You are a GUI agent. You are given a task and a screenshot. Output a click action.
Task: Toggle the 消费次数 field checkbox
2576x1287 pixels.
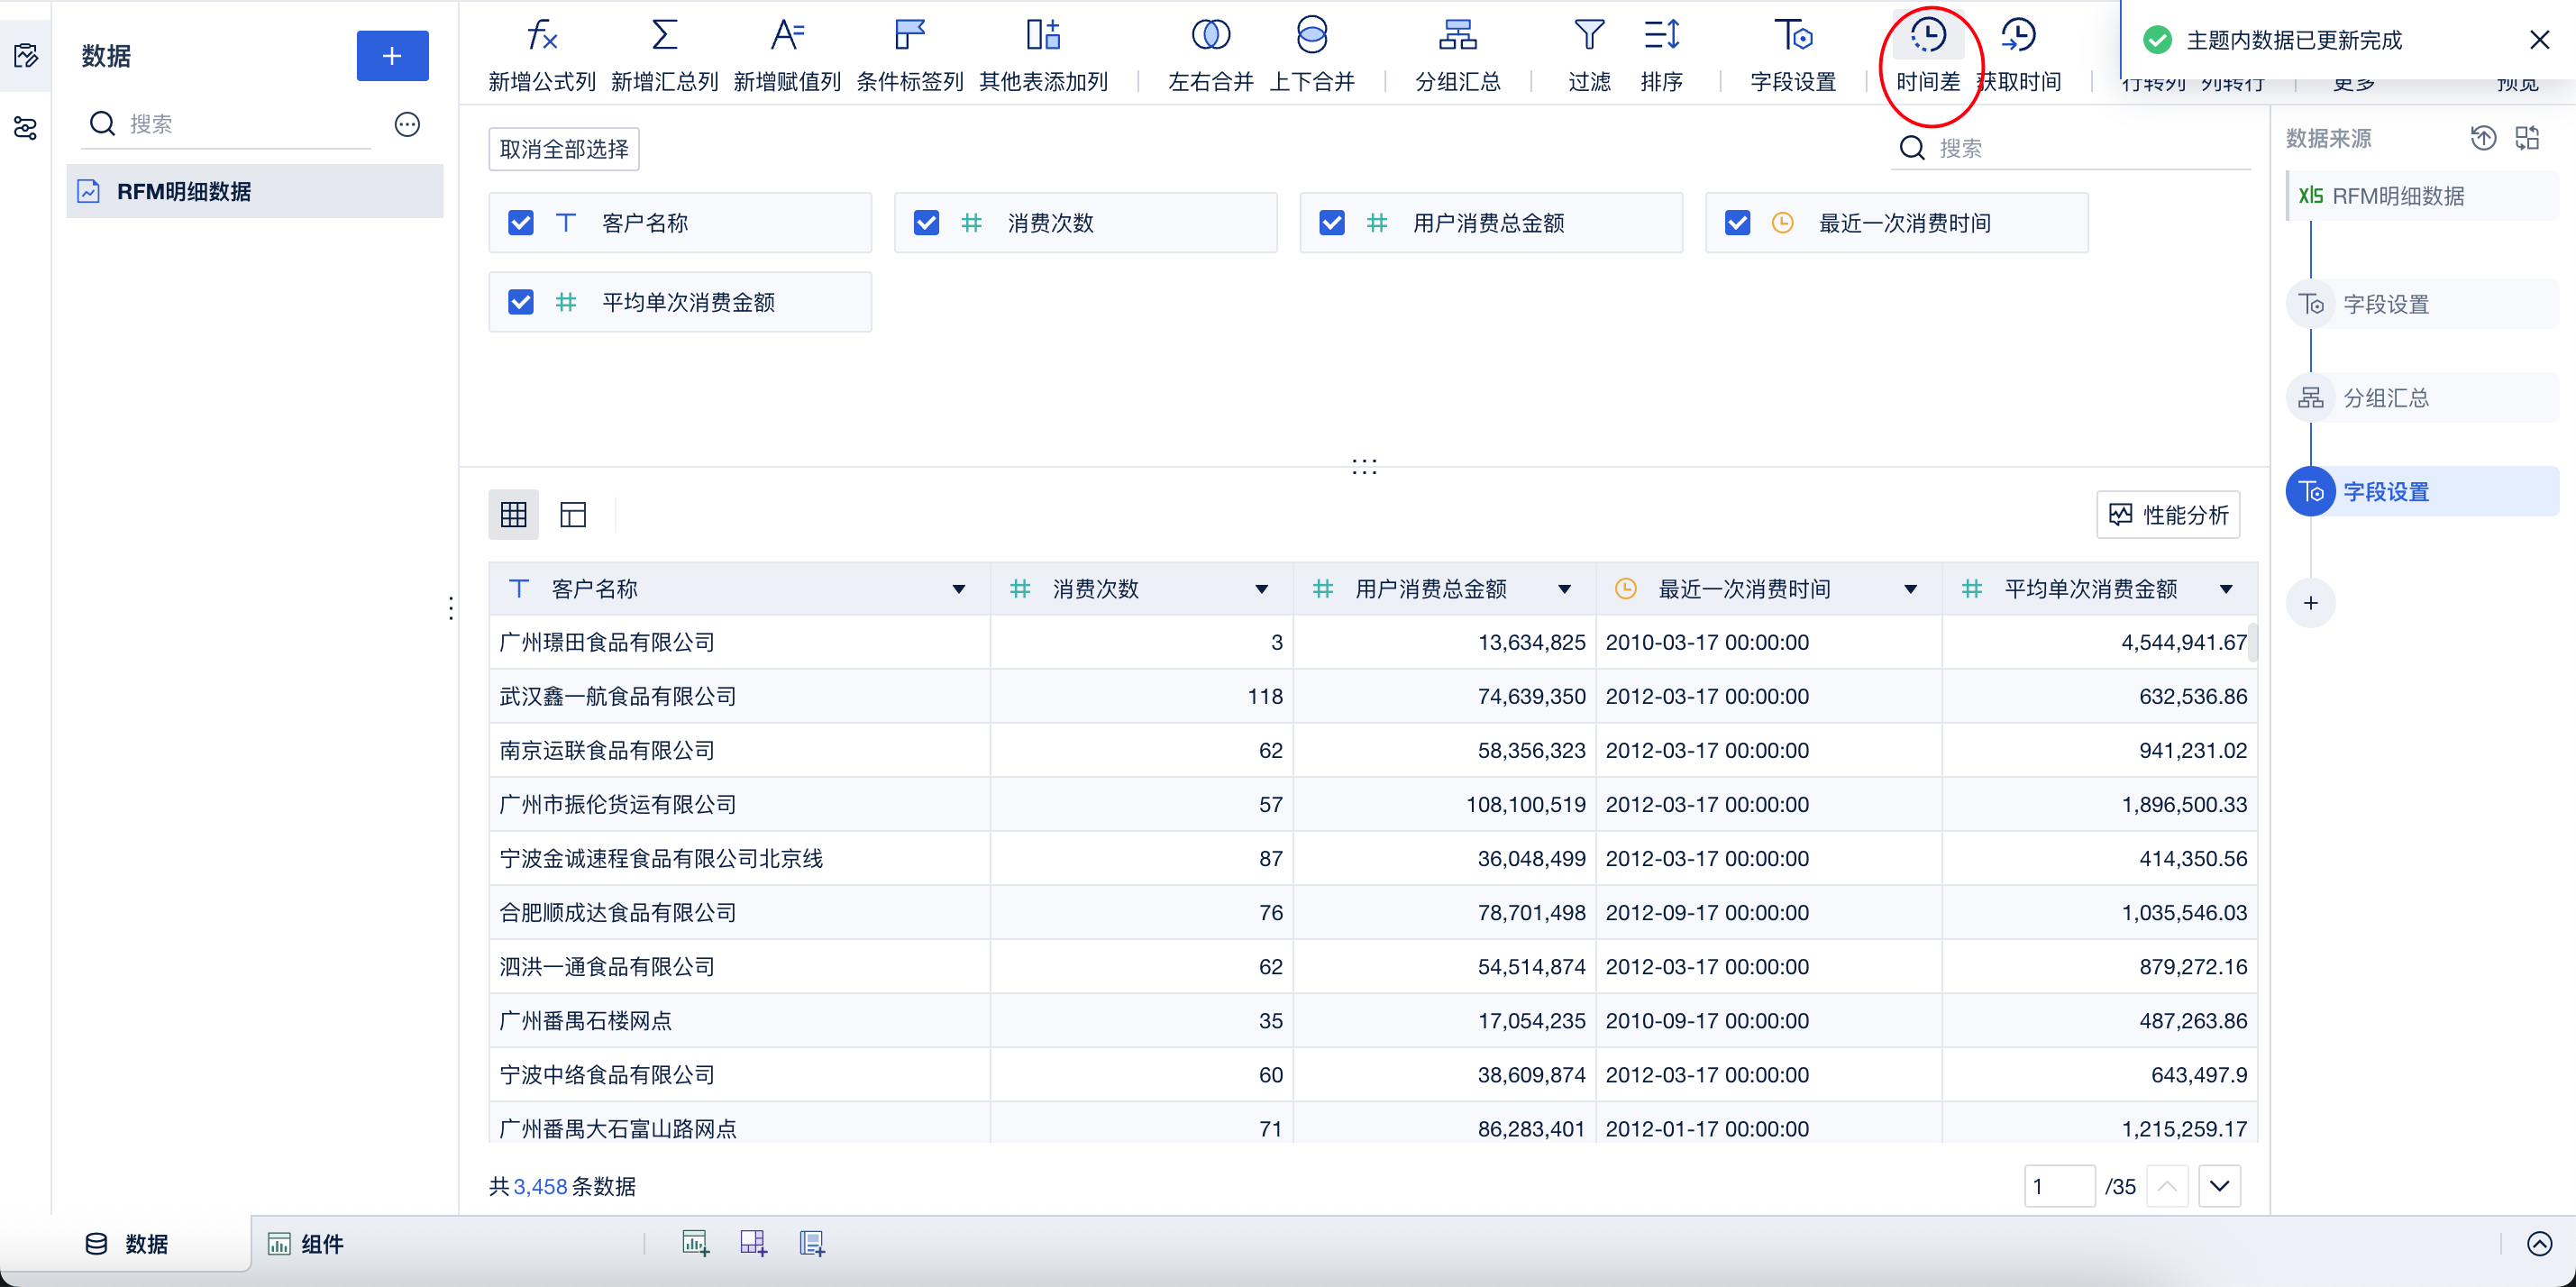tap(926, 223)
